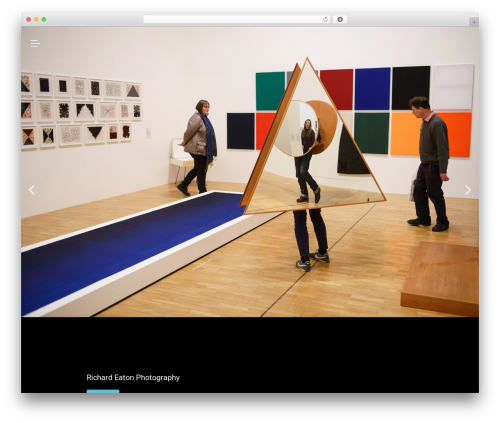Open a new browser tab

click(474, 22)
